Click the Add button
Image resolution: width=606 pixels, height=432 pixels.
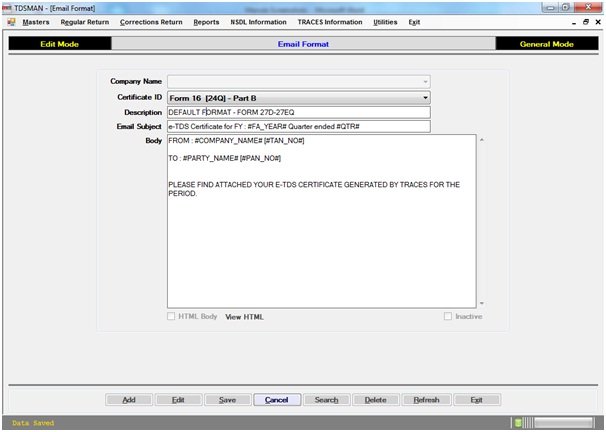[129, 400]
